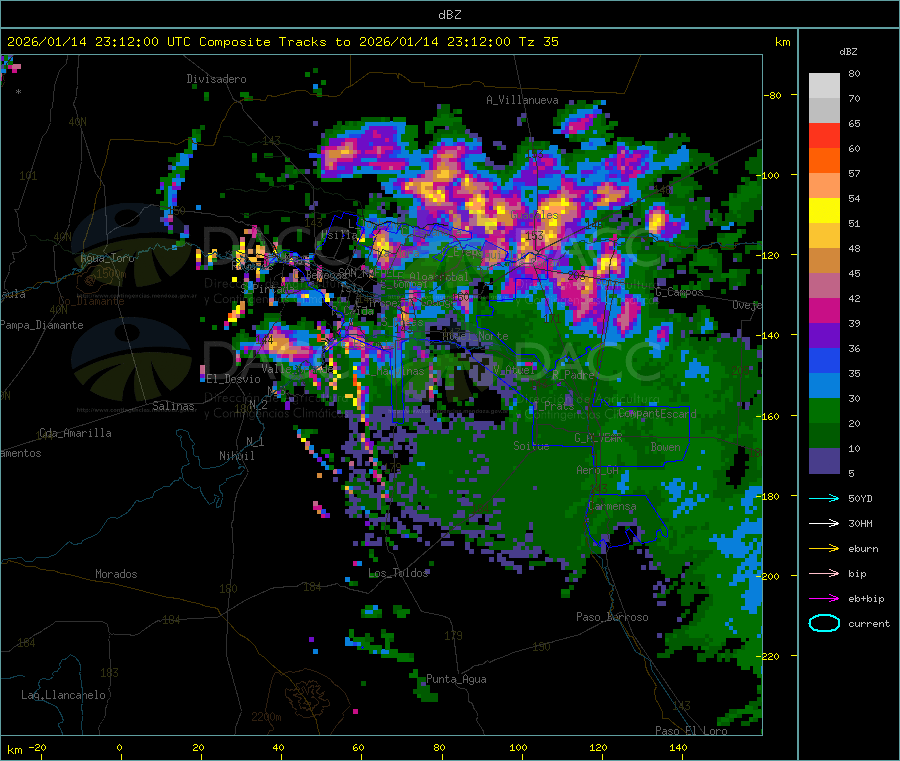Click the 0 km horizontal axis tick
The image size is (900, 761).
119,748
